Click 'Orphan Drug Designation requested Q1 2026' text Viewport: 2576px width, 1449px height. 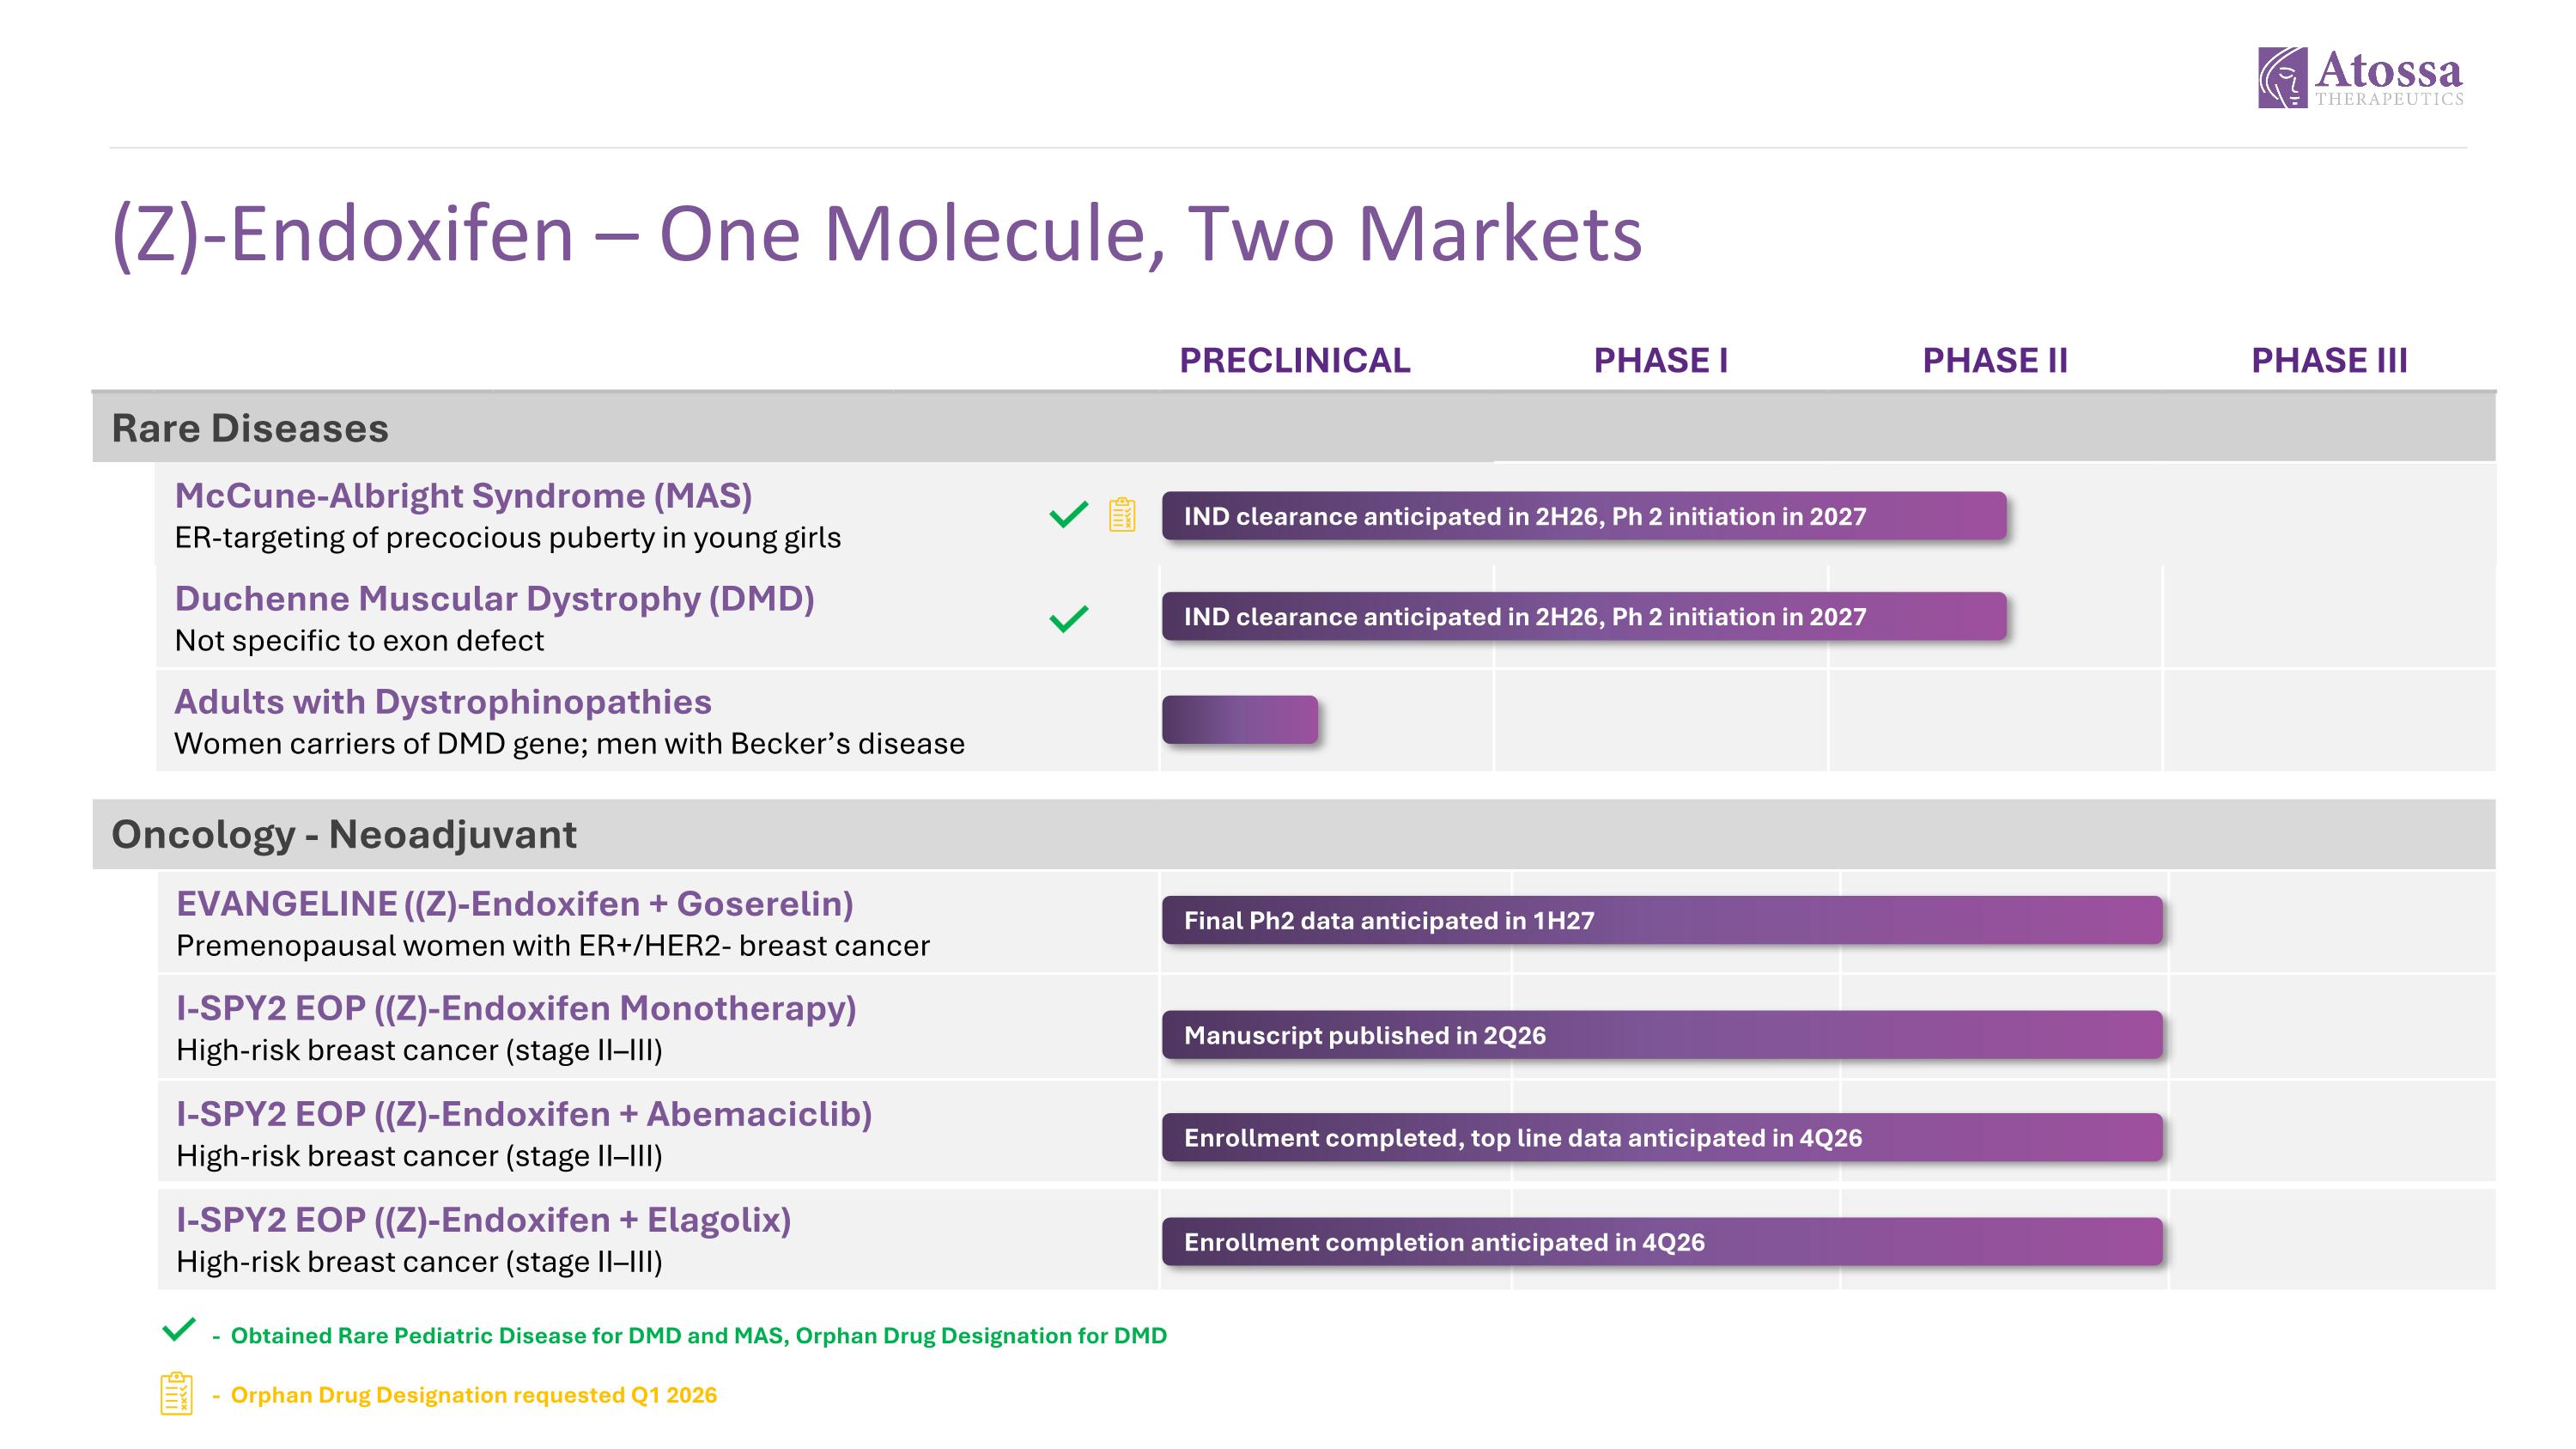click(474, 1395)
